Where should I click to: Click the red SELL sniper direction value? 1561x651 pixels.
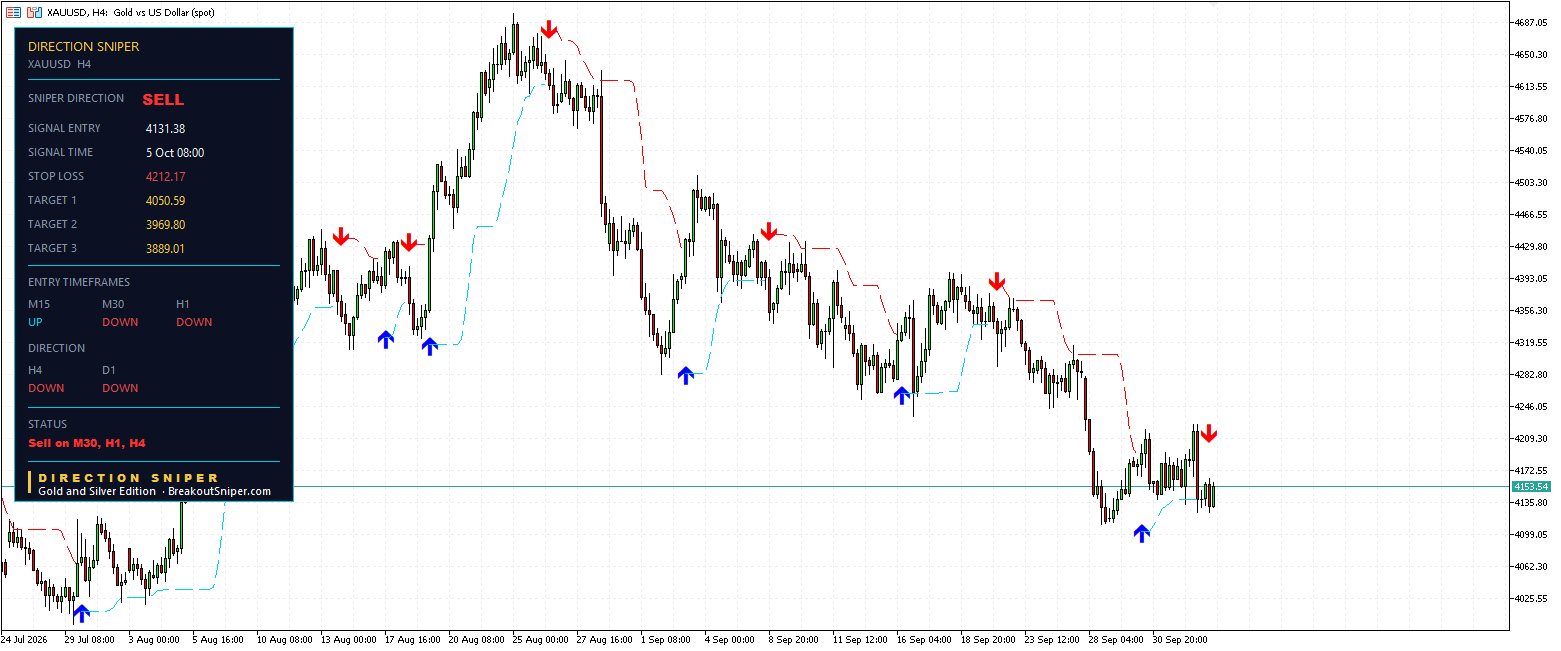(x=163, y=100)
